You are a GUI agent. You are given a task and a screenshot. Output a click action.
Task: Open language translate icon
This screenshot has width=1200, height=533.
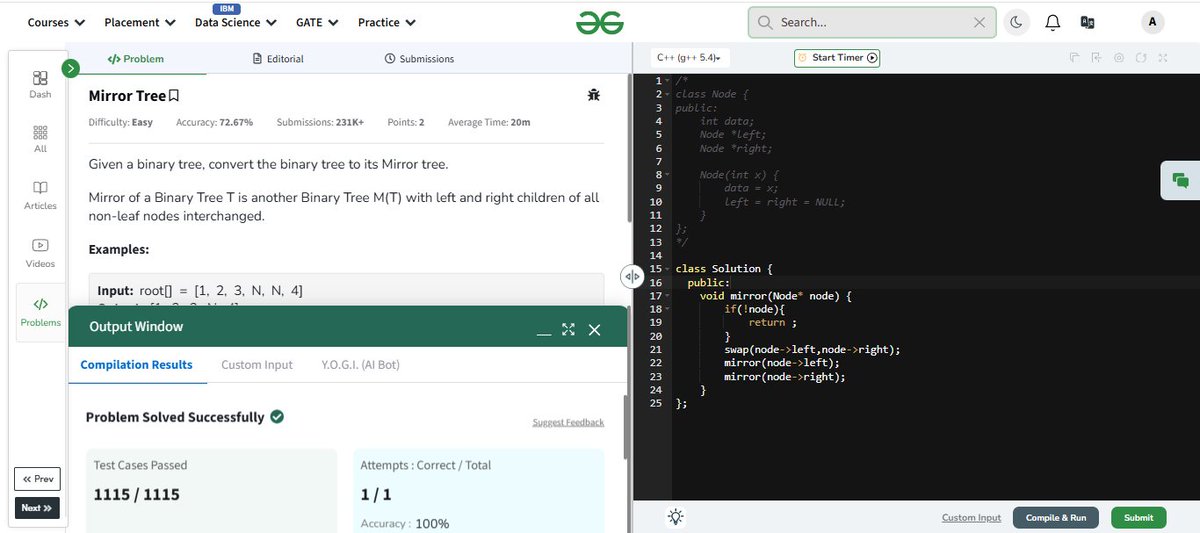(x=1088, y=22)
